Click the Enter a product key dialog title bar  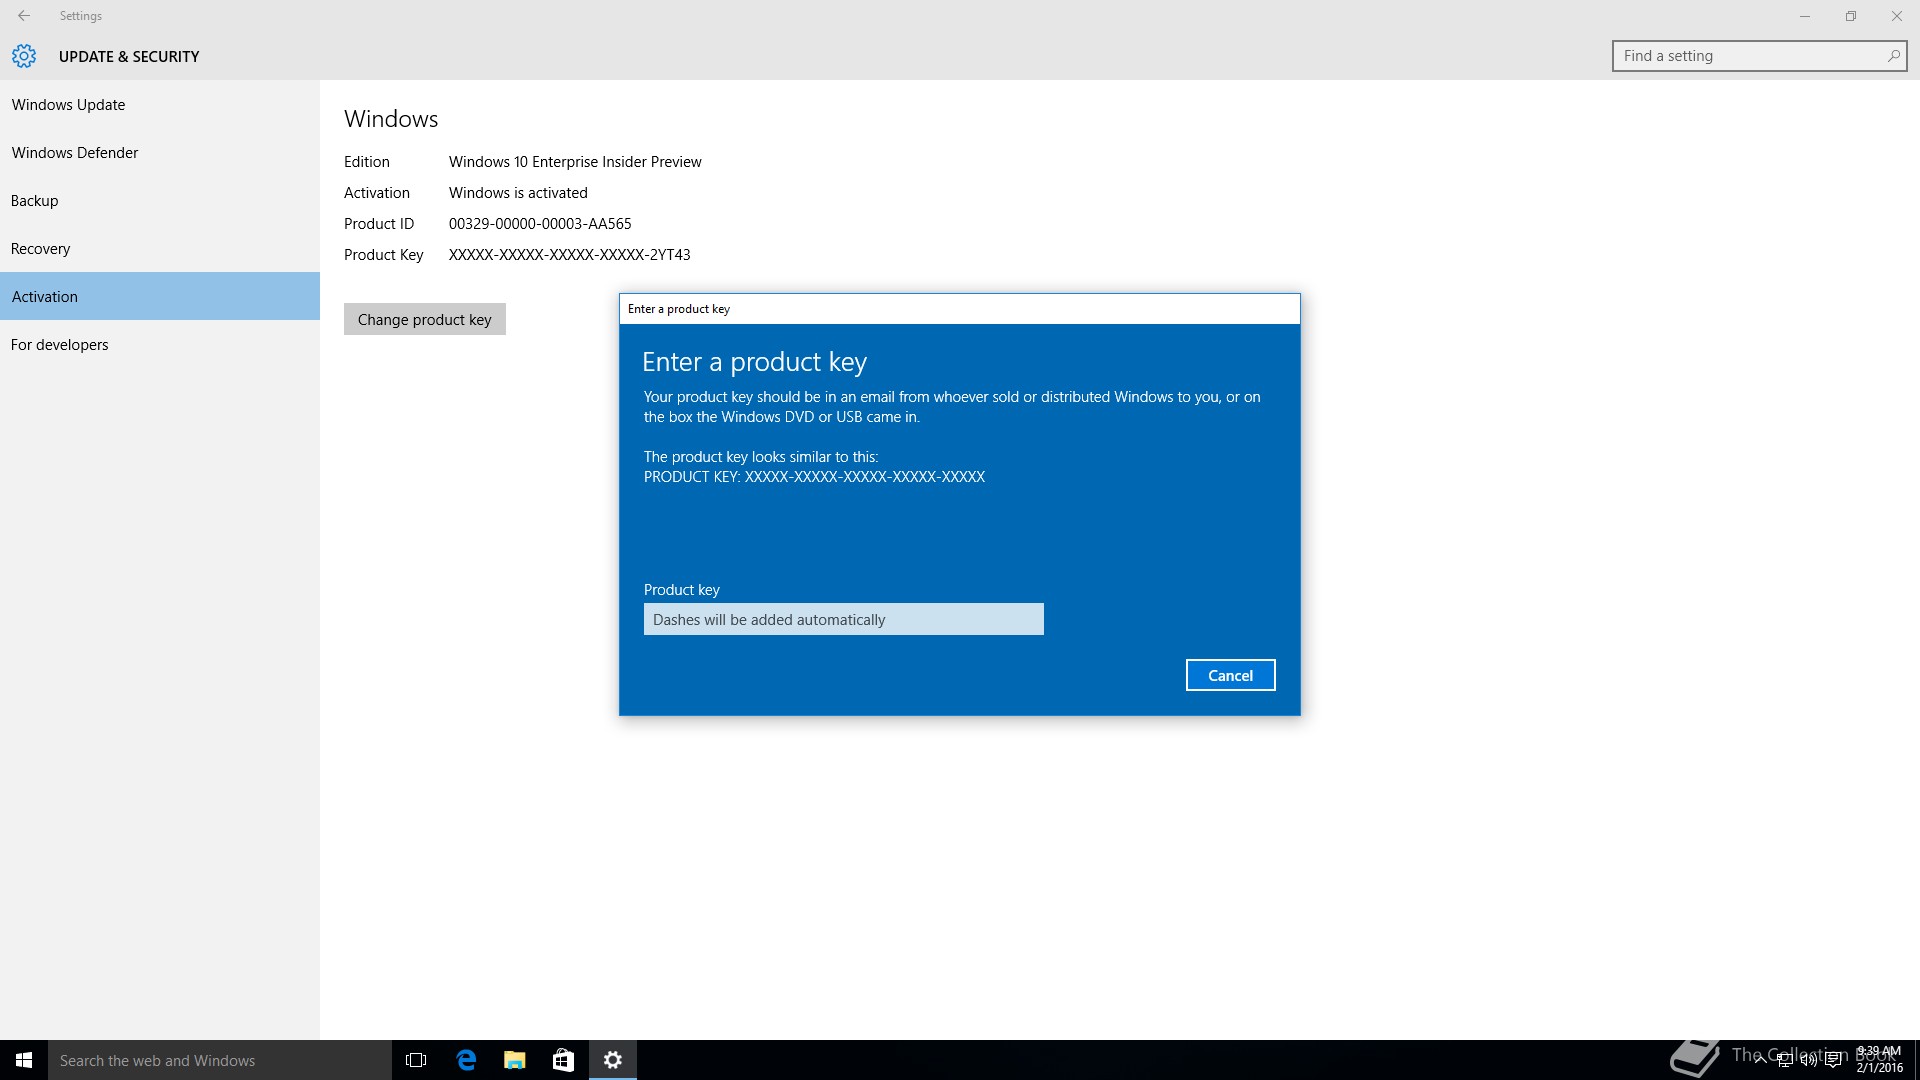[960, 309]
